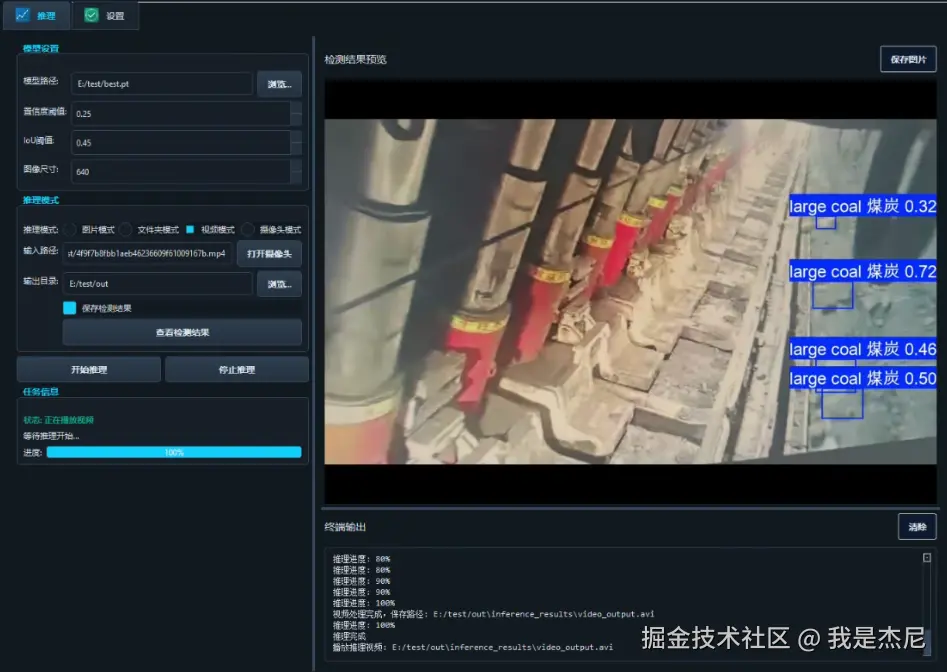Click the stepper beside the 0.25 confidence field
The height and width of the screenshot is (672, 947).
click(297, 112)
